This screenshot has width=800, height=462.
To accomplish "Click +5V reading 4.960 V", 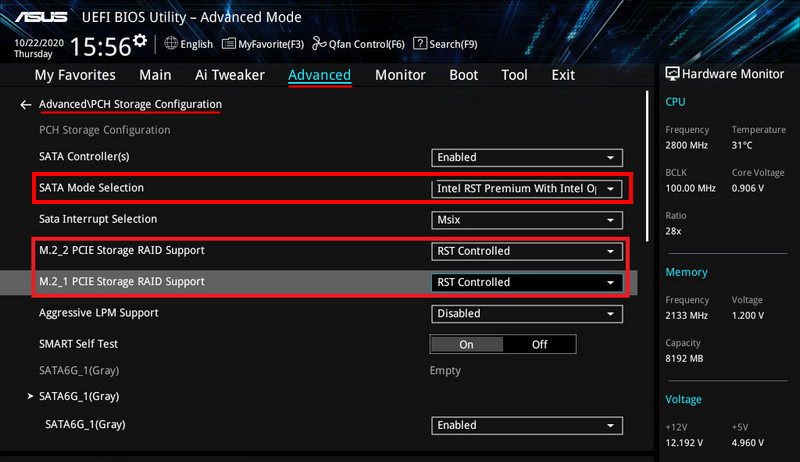I will 747,443.
